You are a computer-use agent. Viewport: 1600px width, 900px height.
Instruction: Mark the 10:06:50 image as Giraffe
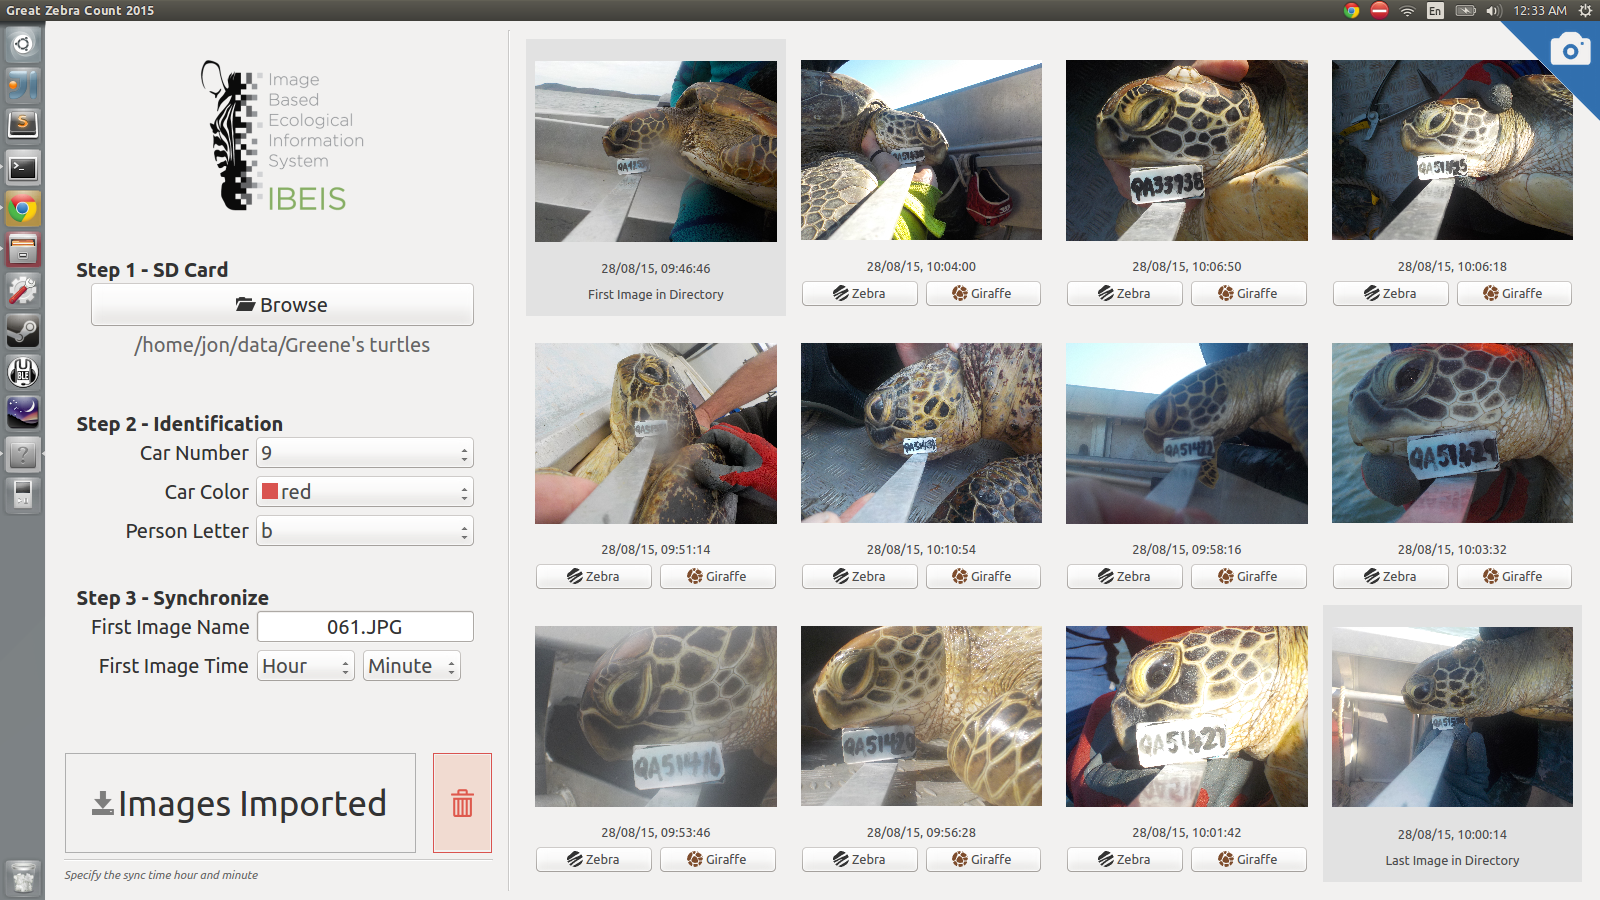1248,293
